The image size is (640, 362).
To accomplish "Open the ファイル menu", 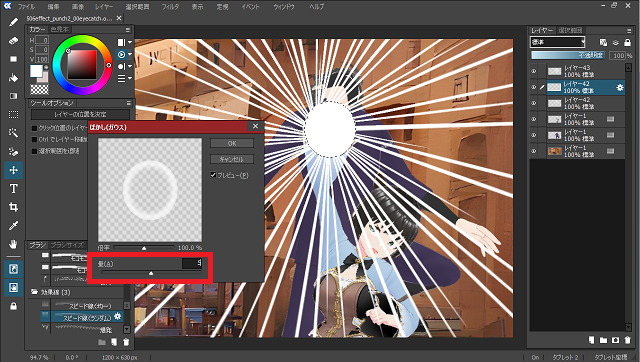I will coord(26,7).
